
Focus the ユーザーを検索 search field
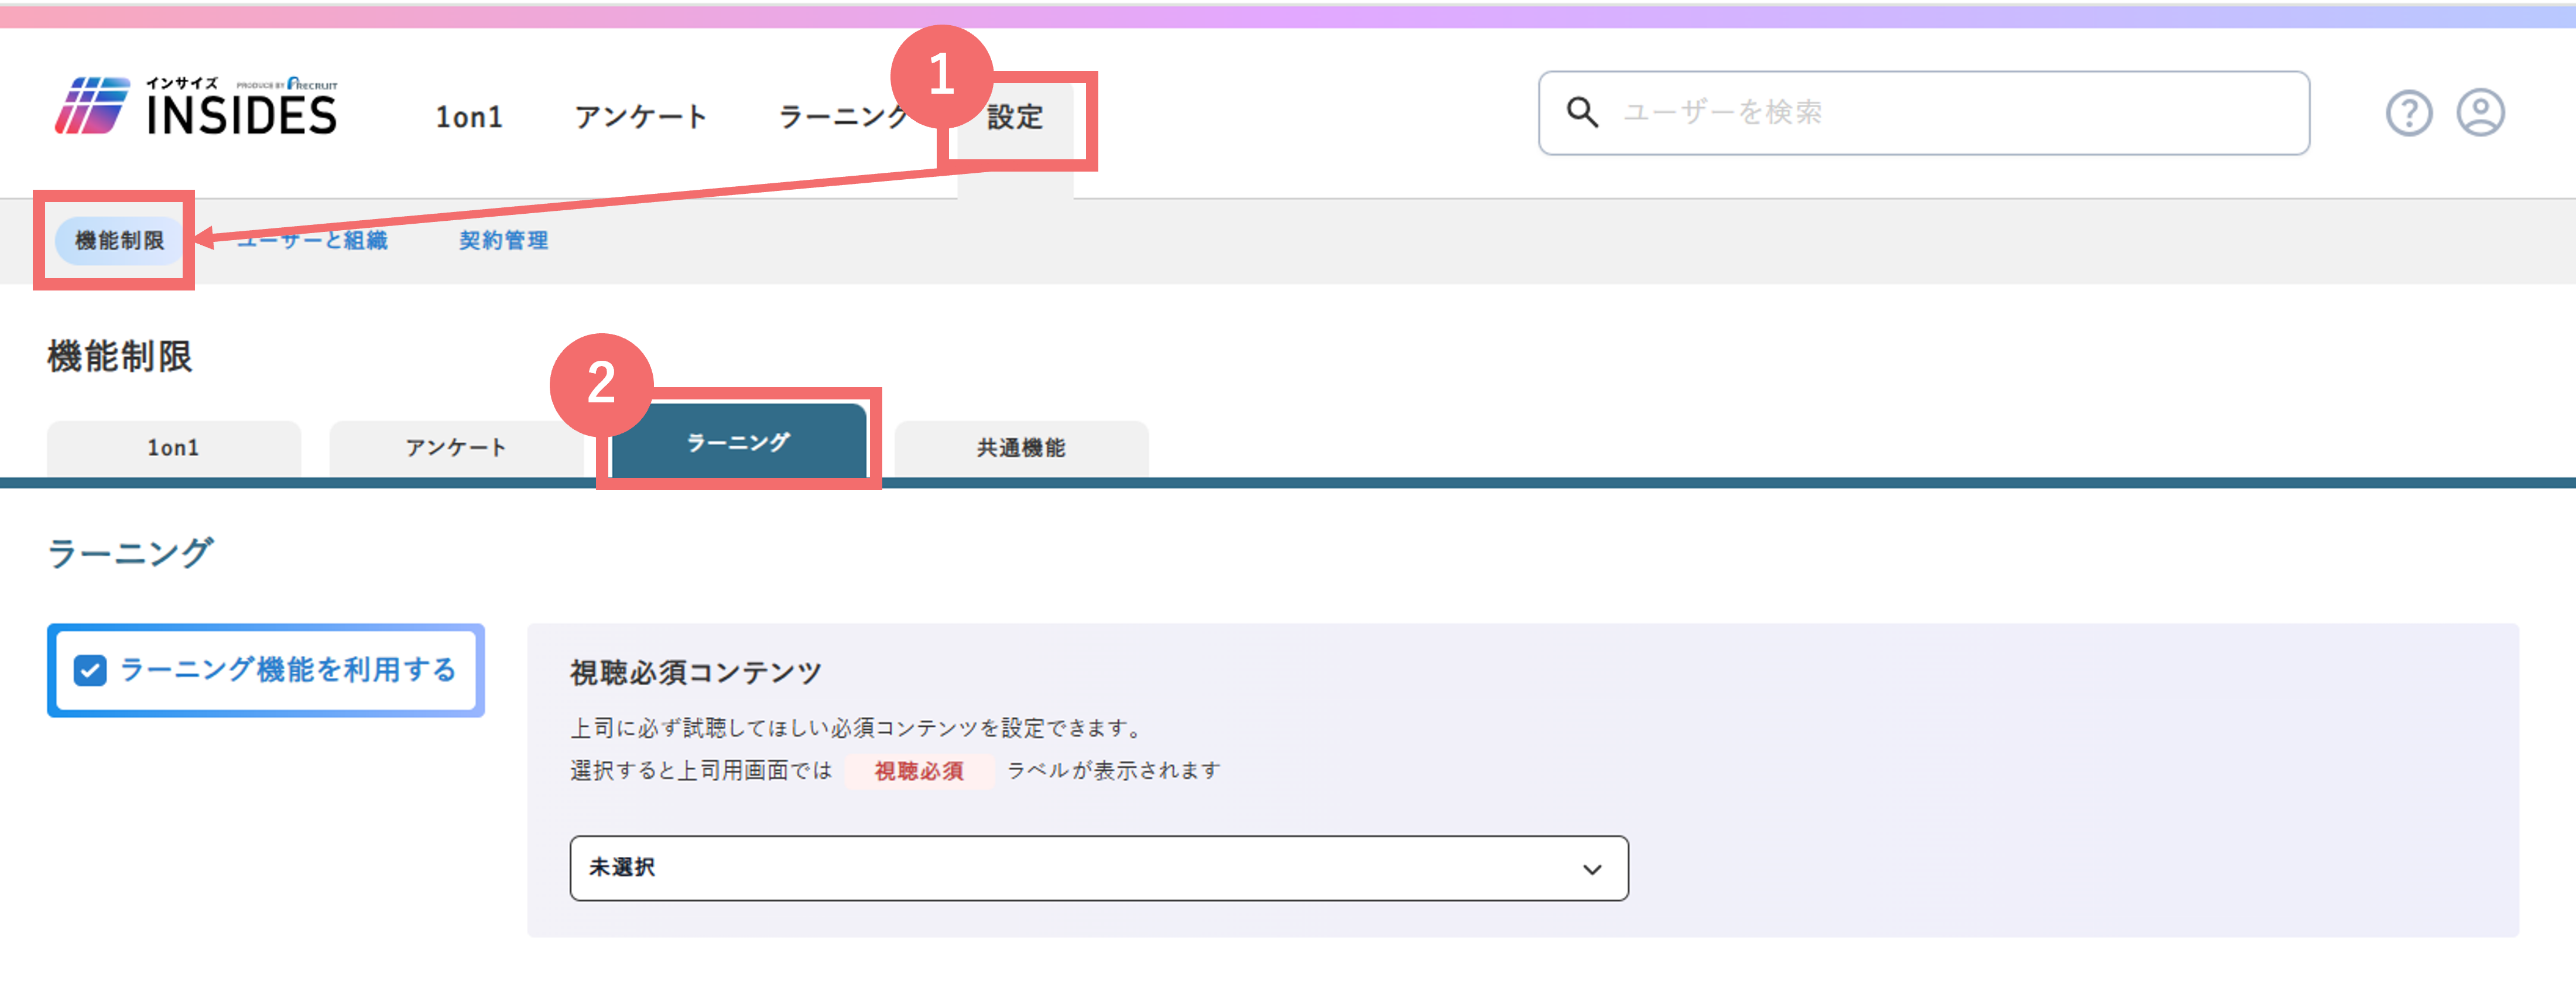(1924, 113)
